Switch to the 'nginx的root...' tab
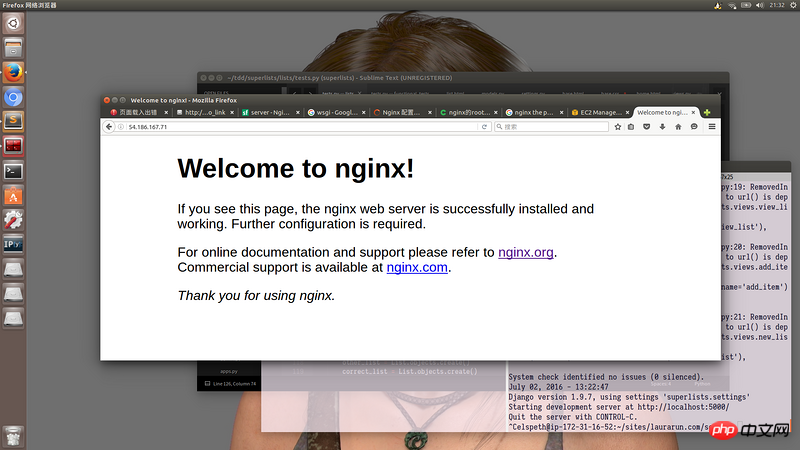This screenshot has width=800, height=450. tap(467, 112)
